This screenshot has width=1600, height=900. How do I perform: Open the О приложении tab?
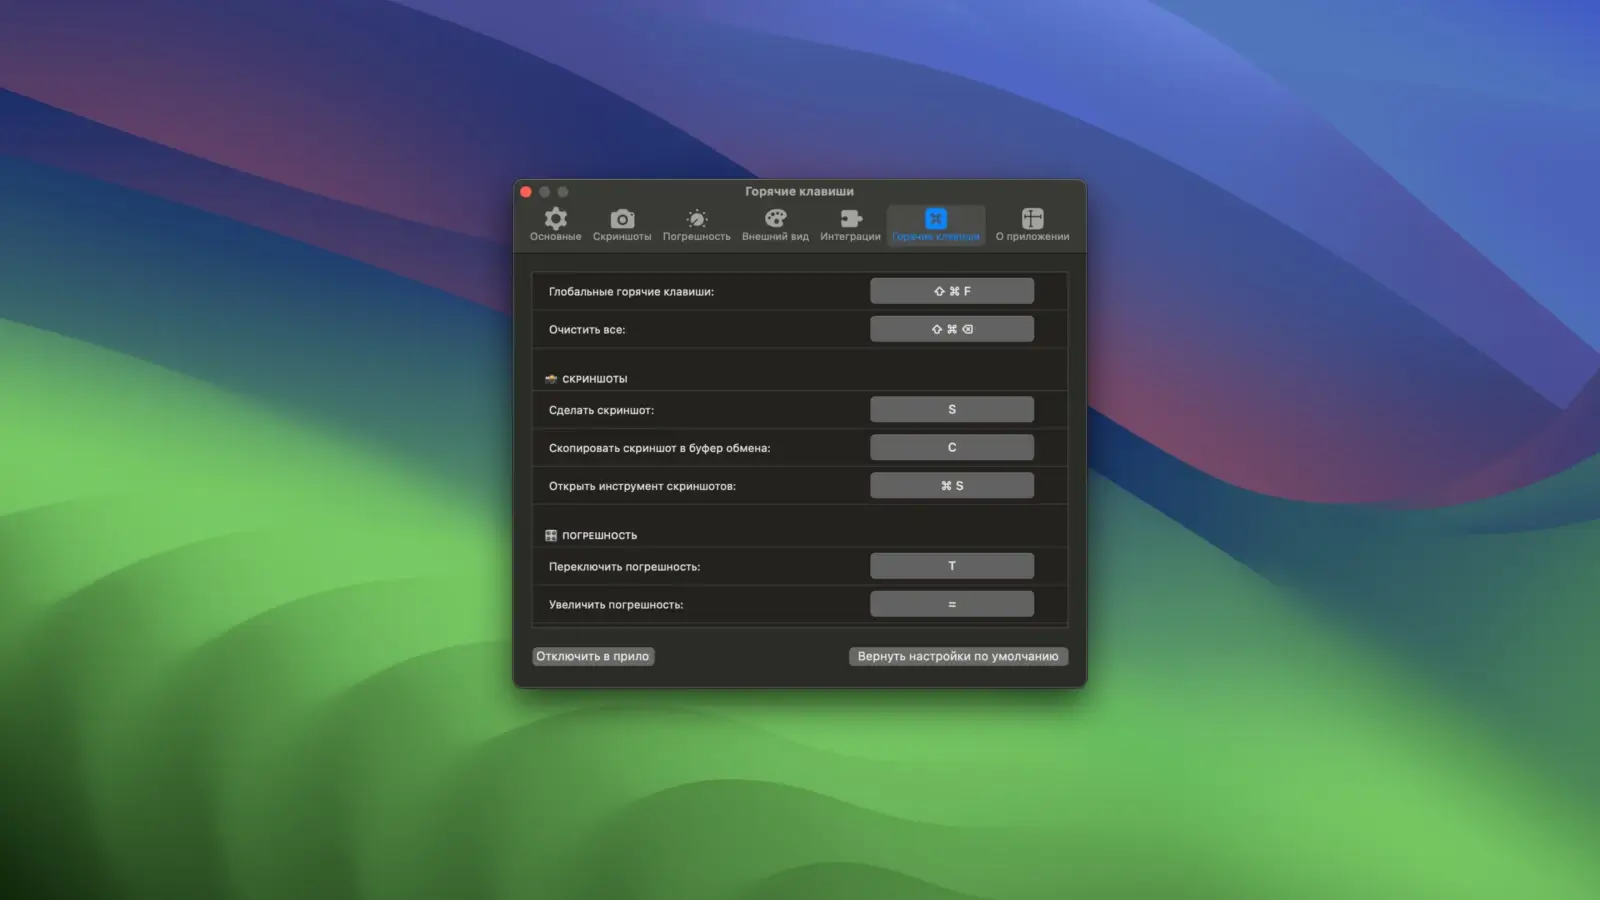click(x=1032, y=224)
